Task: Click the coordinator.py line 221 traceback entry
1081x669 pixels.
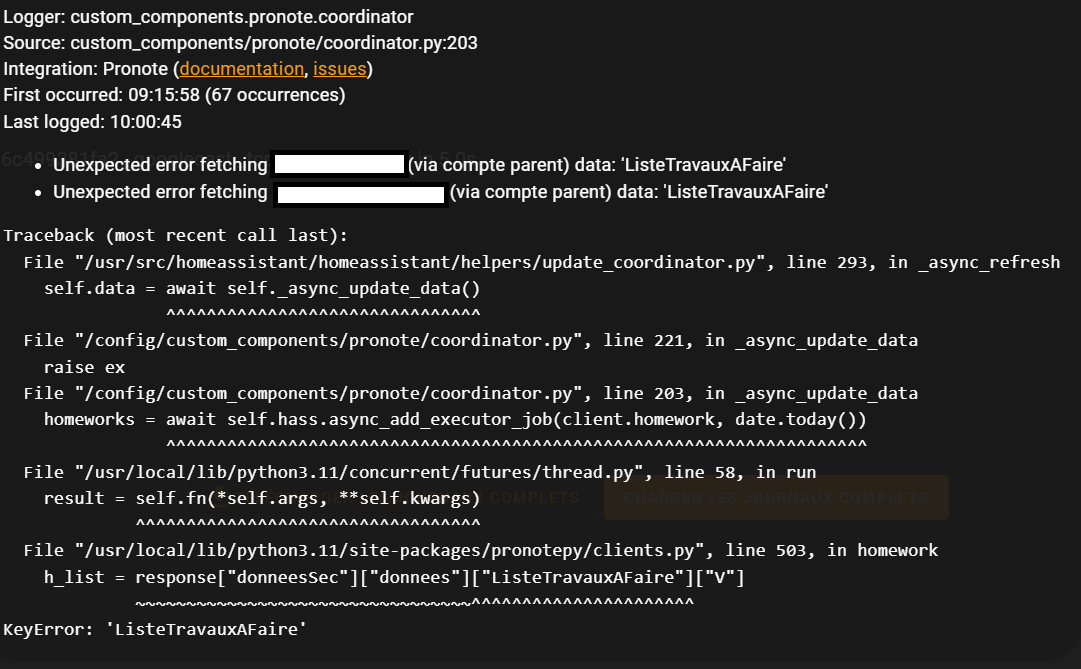Action: pyautogui.click(x=470, y=340)
